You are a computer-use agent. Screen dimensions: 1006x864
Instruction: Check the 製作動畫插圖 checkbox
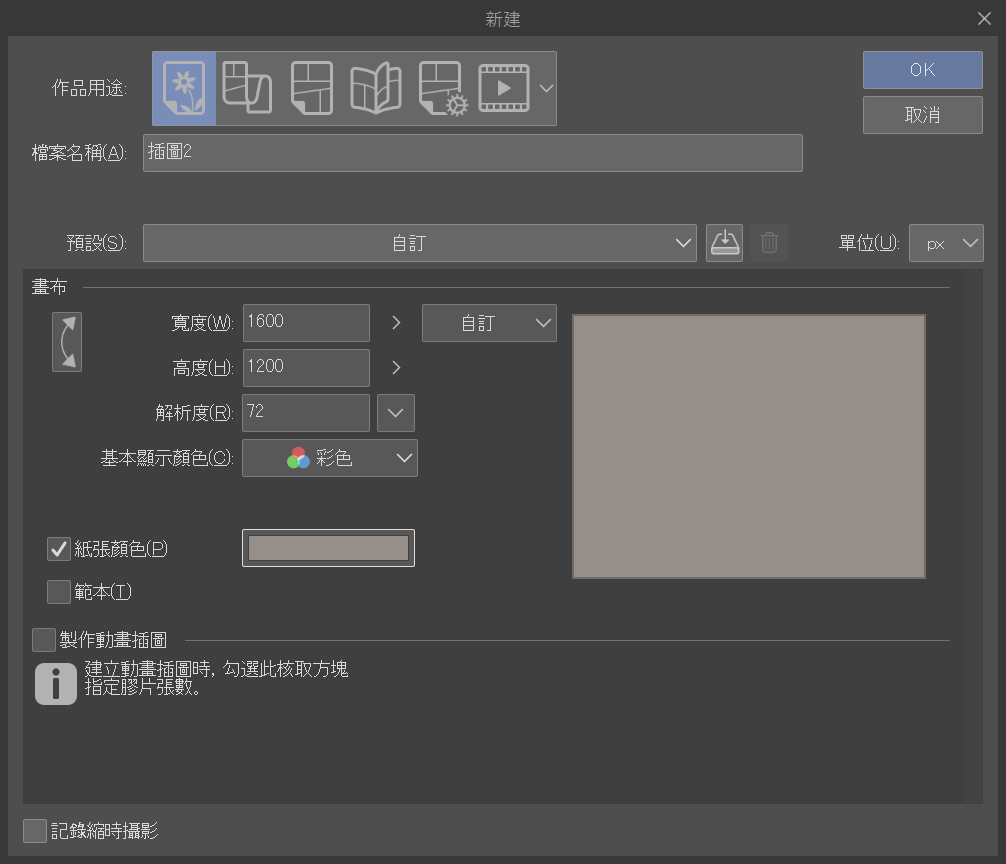coord(44,640)
